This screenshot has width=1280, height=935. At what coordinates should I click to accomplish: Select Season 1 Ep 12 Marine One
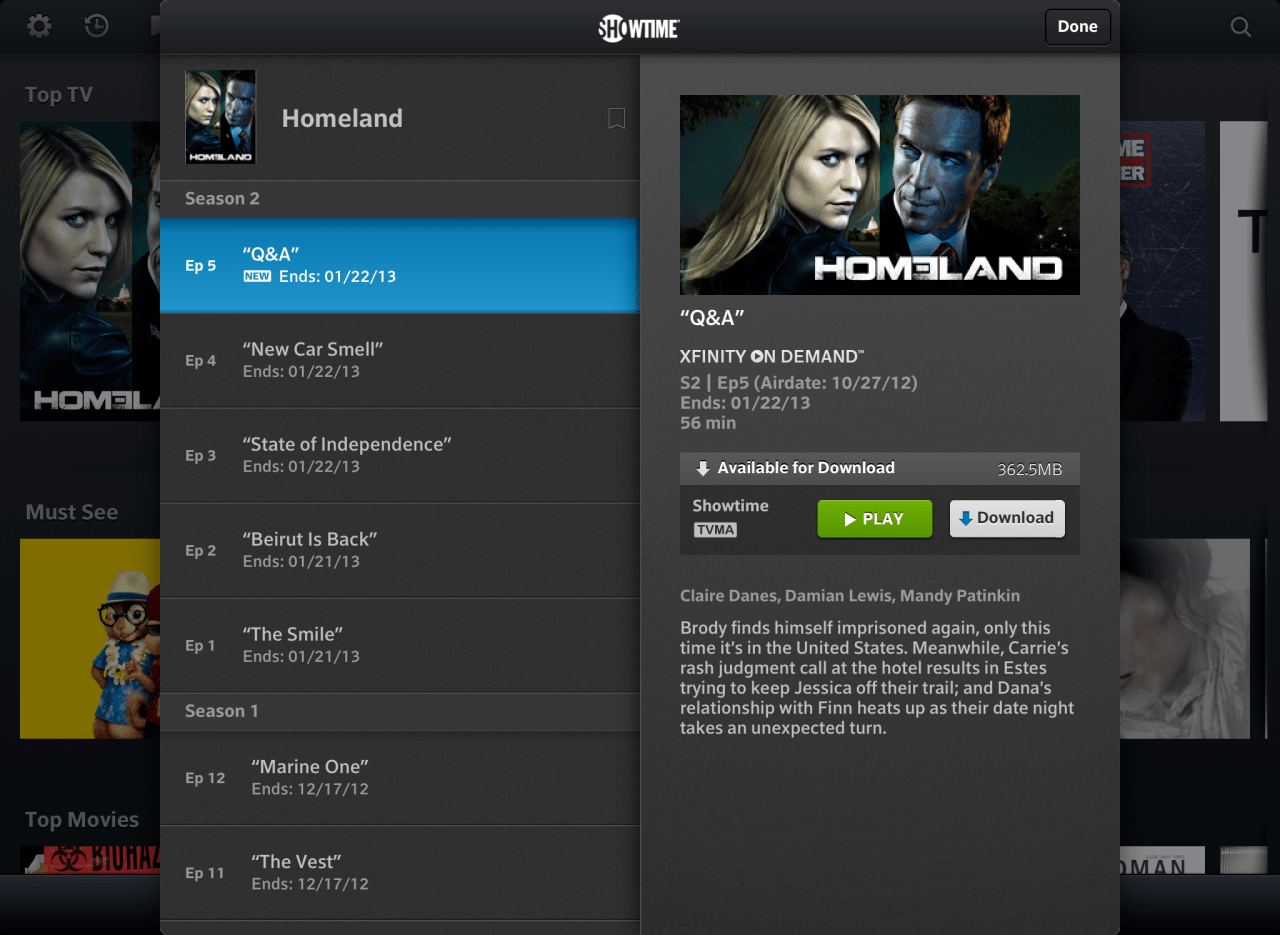(400, 778)
